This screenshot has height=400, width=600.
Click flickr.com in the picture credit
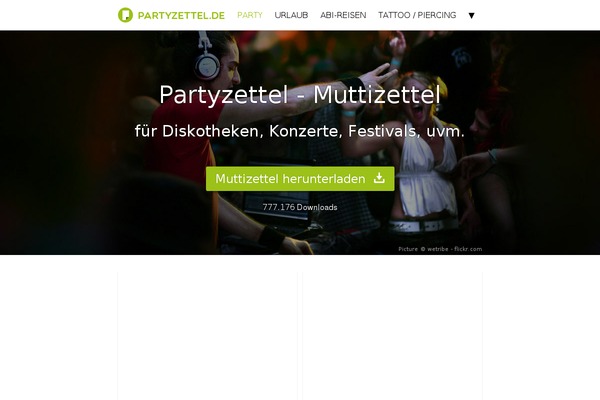[x=468, y=249]
